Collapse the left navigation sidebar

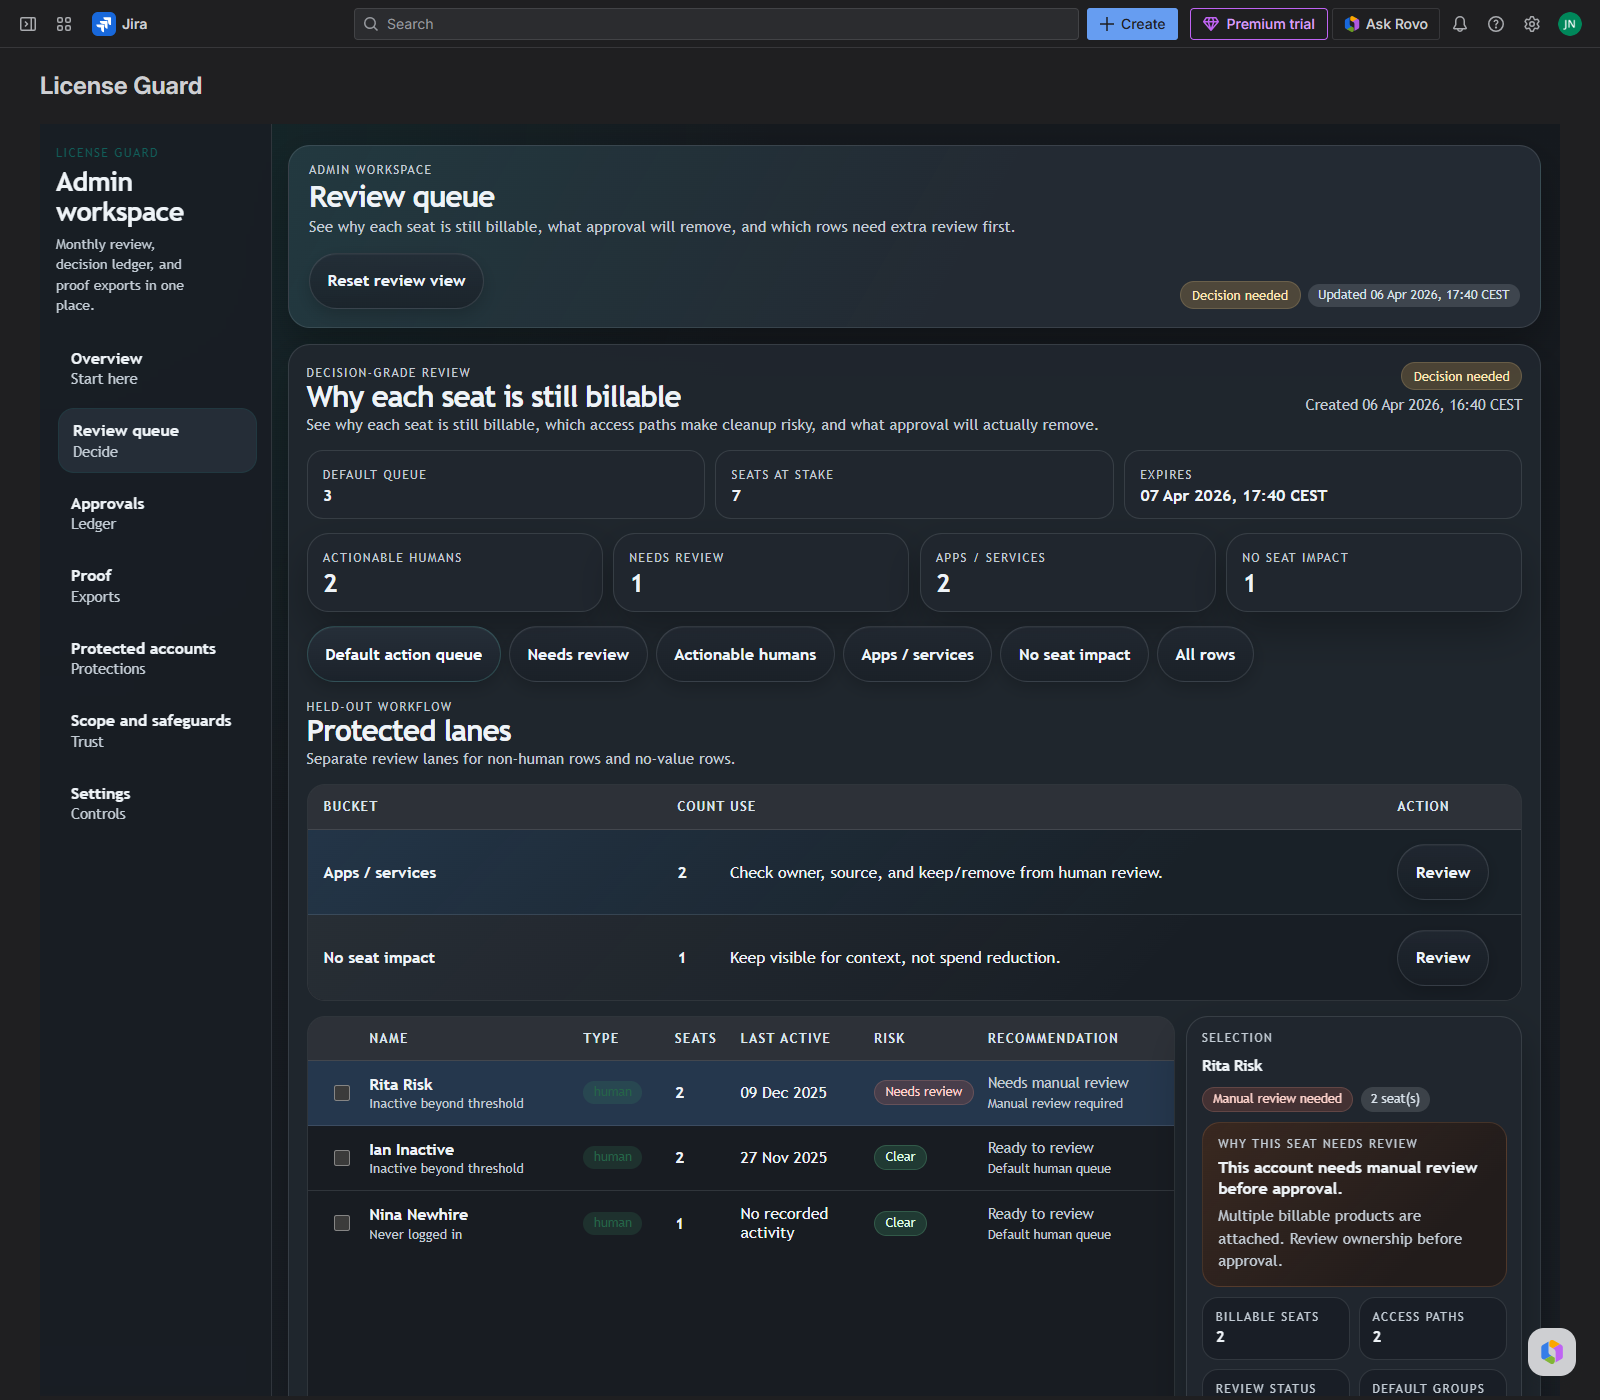27,23
